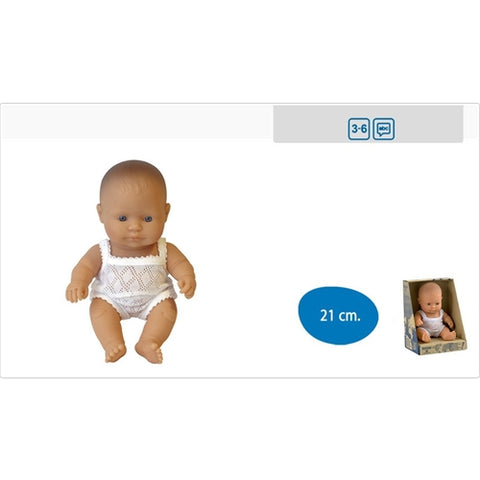This screenshot has height=480, width=480.
Task: Open the boxed doll packaging thumbnail
Action: [434, 316]
